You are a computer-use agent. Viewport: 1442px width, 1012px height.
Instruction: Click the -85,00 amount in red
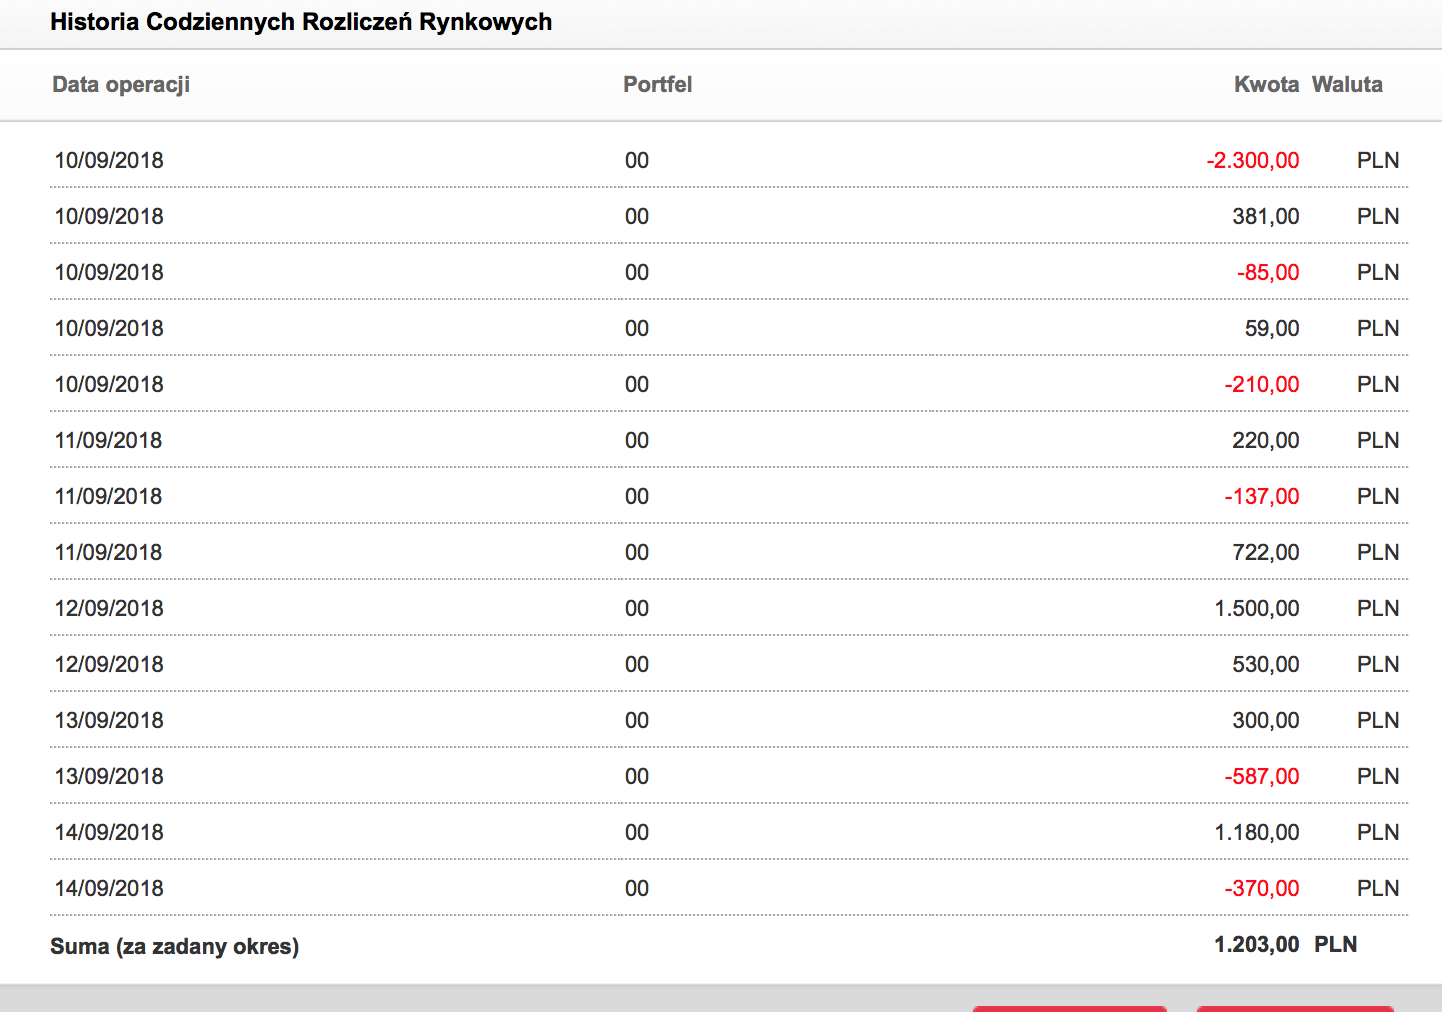tap(1267, 273)
